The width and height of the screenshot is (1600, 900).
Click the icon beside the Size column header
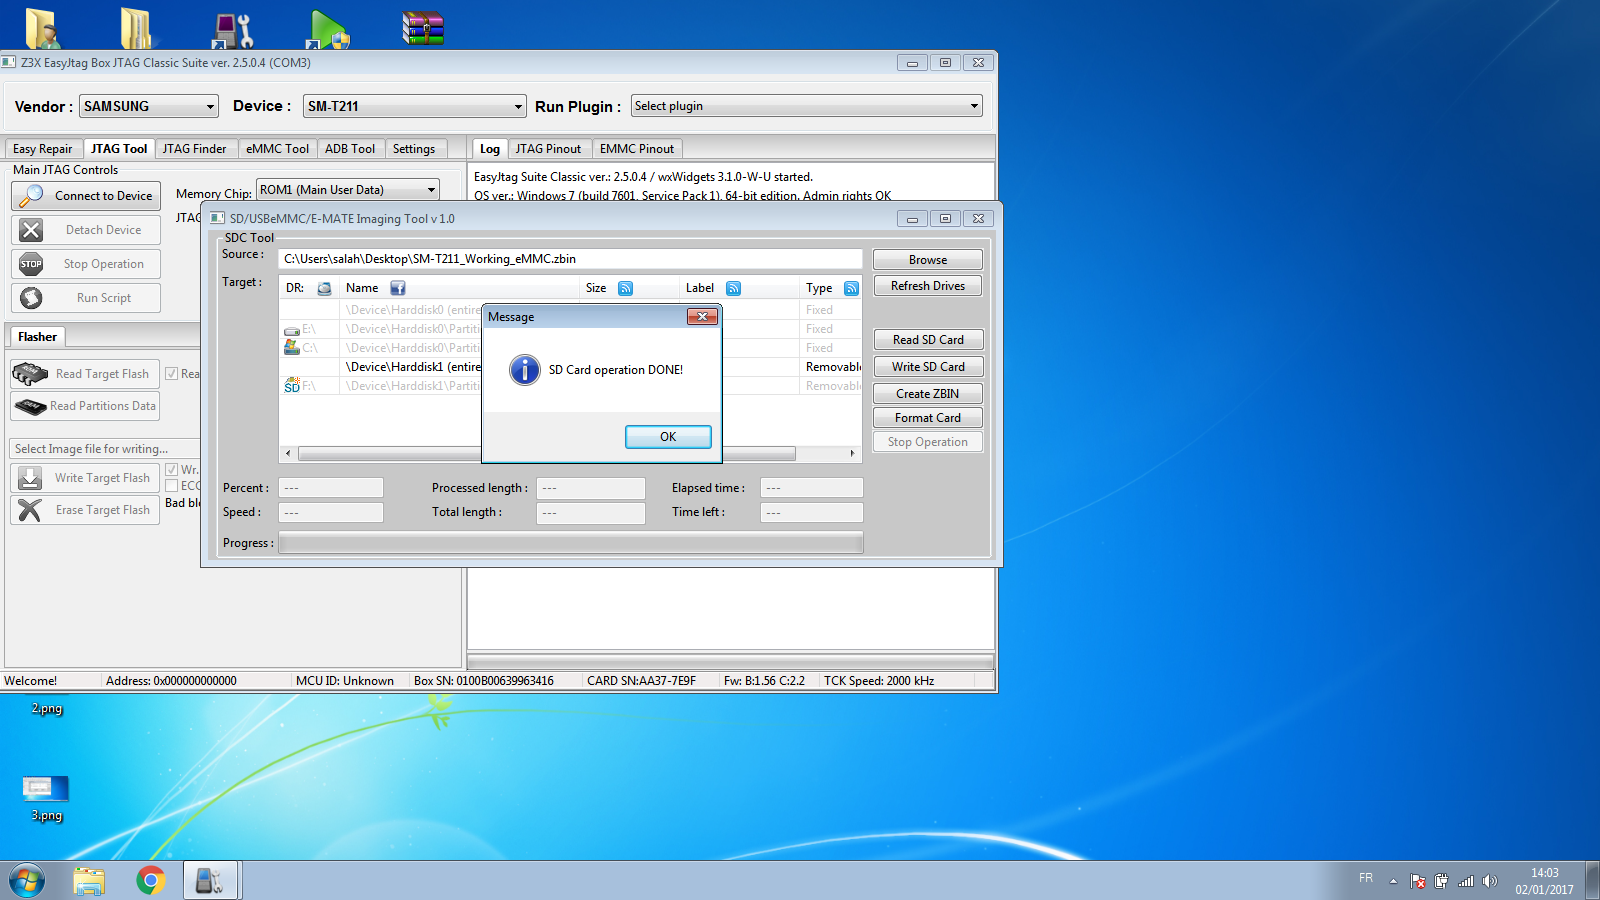625,288
